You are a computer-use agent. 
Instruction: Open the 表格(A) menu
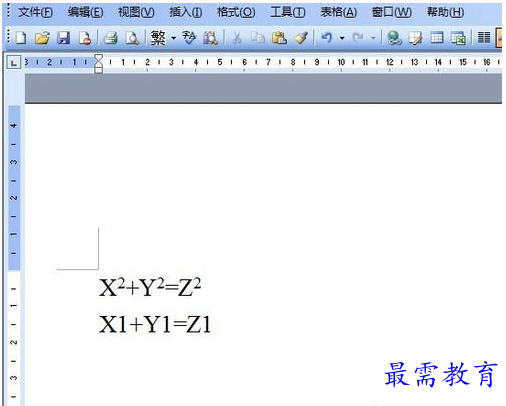click(x=338, y=13)
